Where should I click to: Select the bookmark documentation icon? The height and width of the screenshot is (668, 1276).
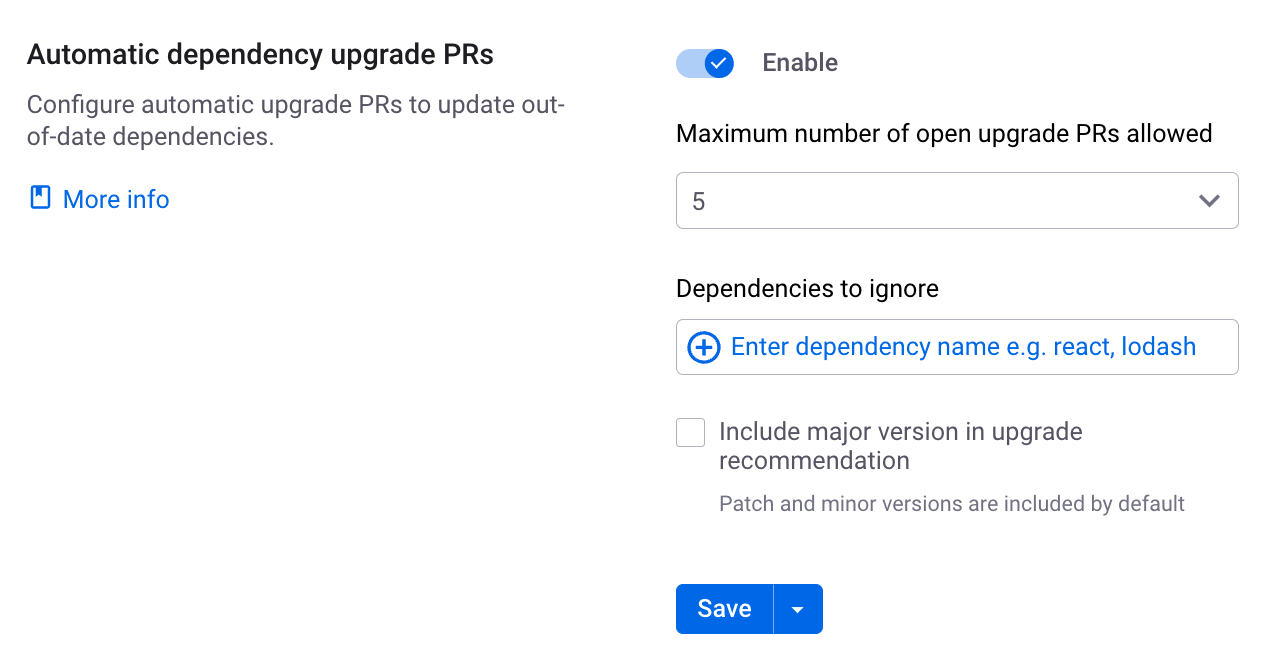pyautogui.click(x=39, y=197)
